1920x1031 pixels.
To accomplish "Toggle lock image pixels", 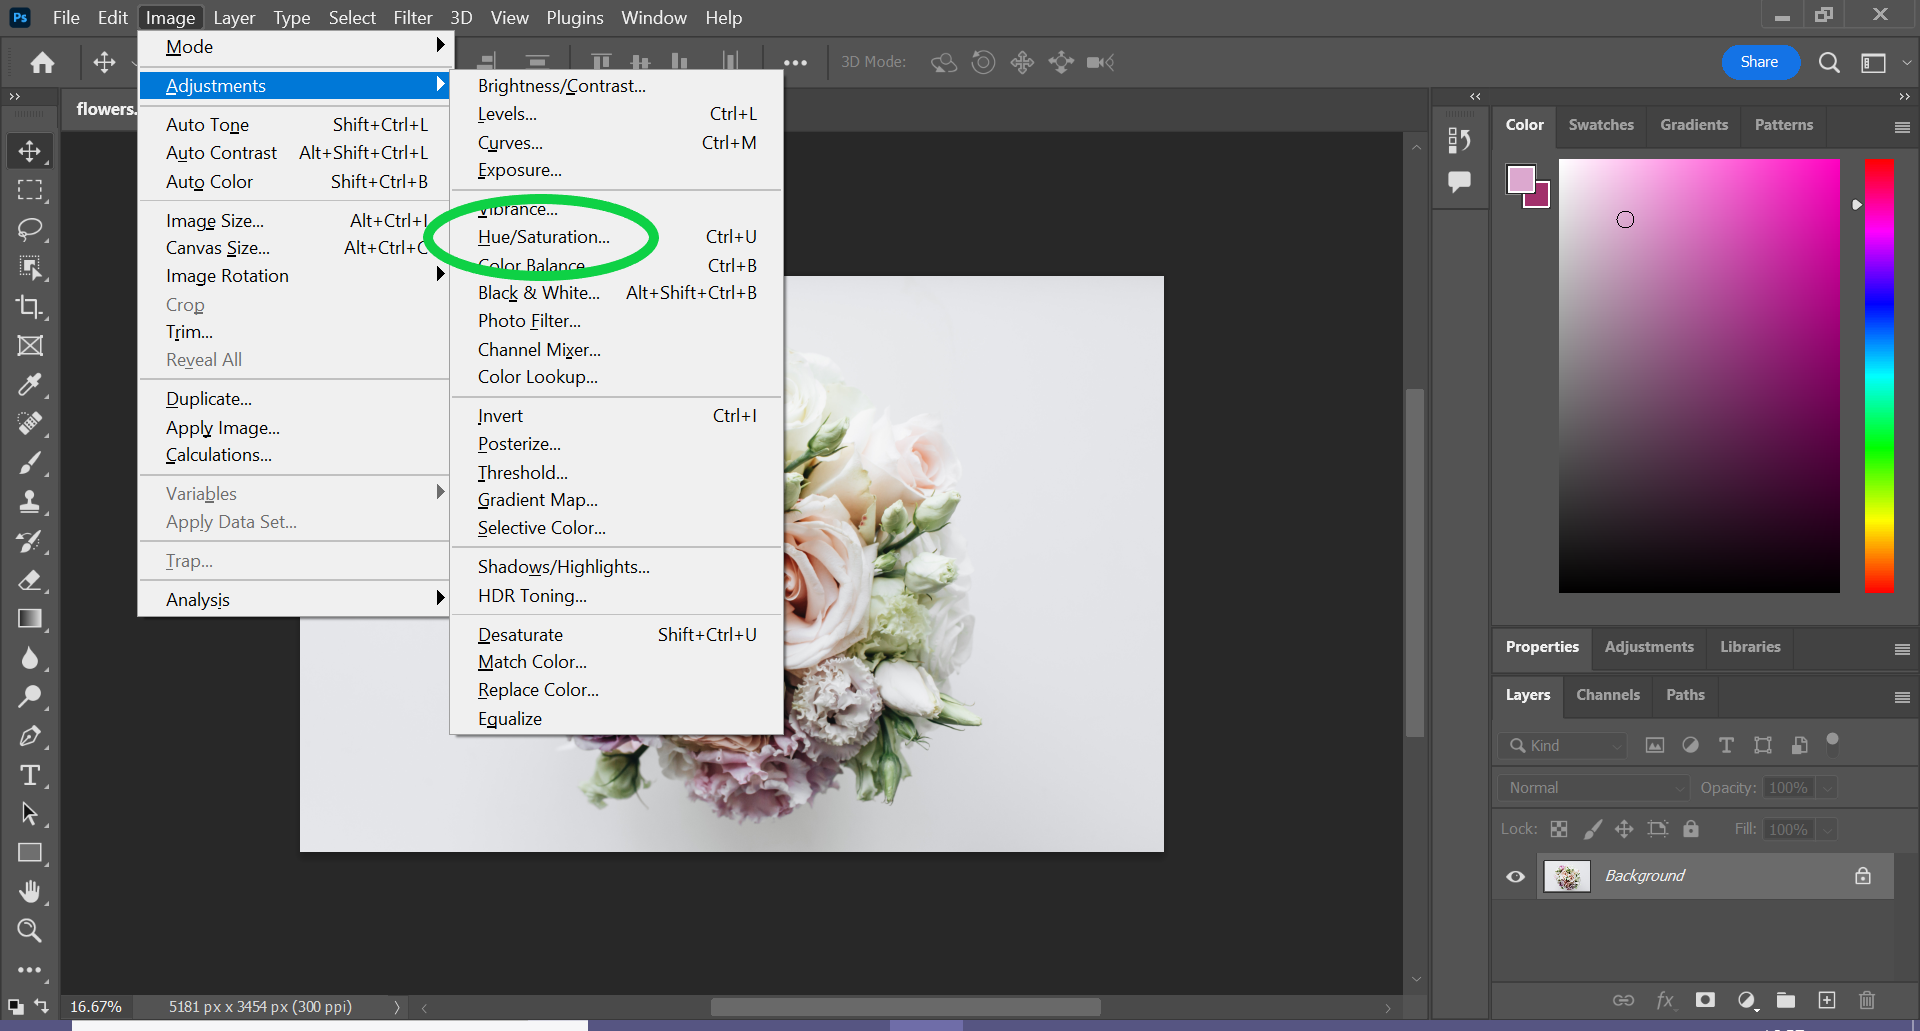I will point(1592,829).
